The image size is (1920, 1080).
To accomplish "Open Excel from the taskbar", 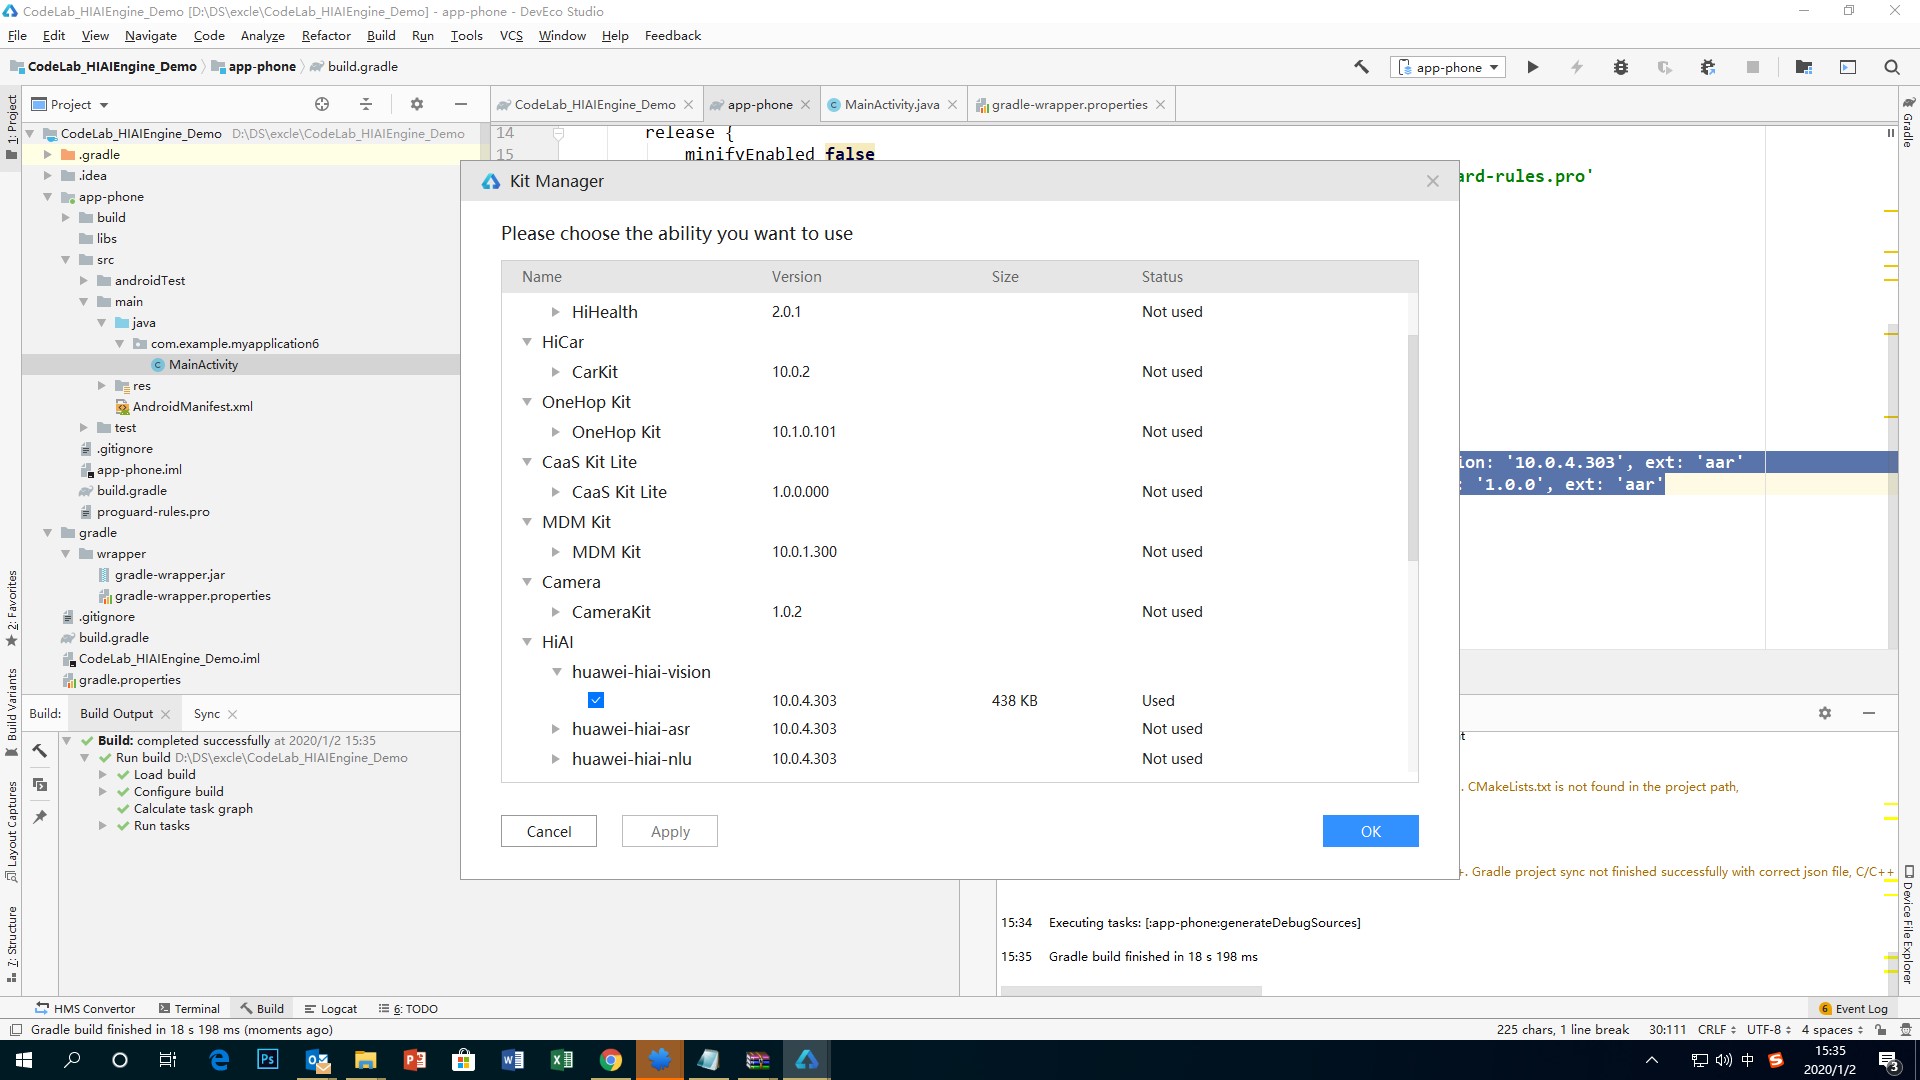I will tap(562, 1060).
